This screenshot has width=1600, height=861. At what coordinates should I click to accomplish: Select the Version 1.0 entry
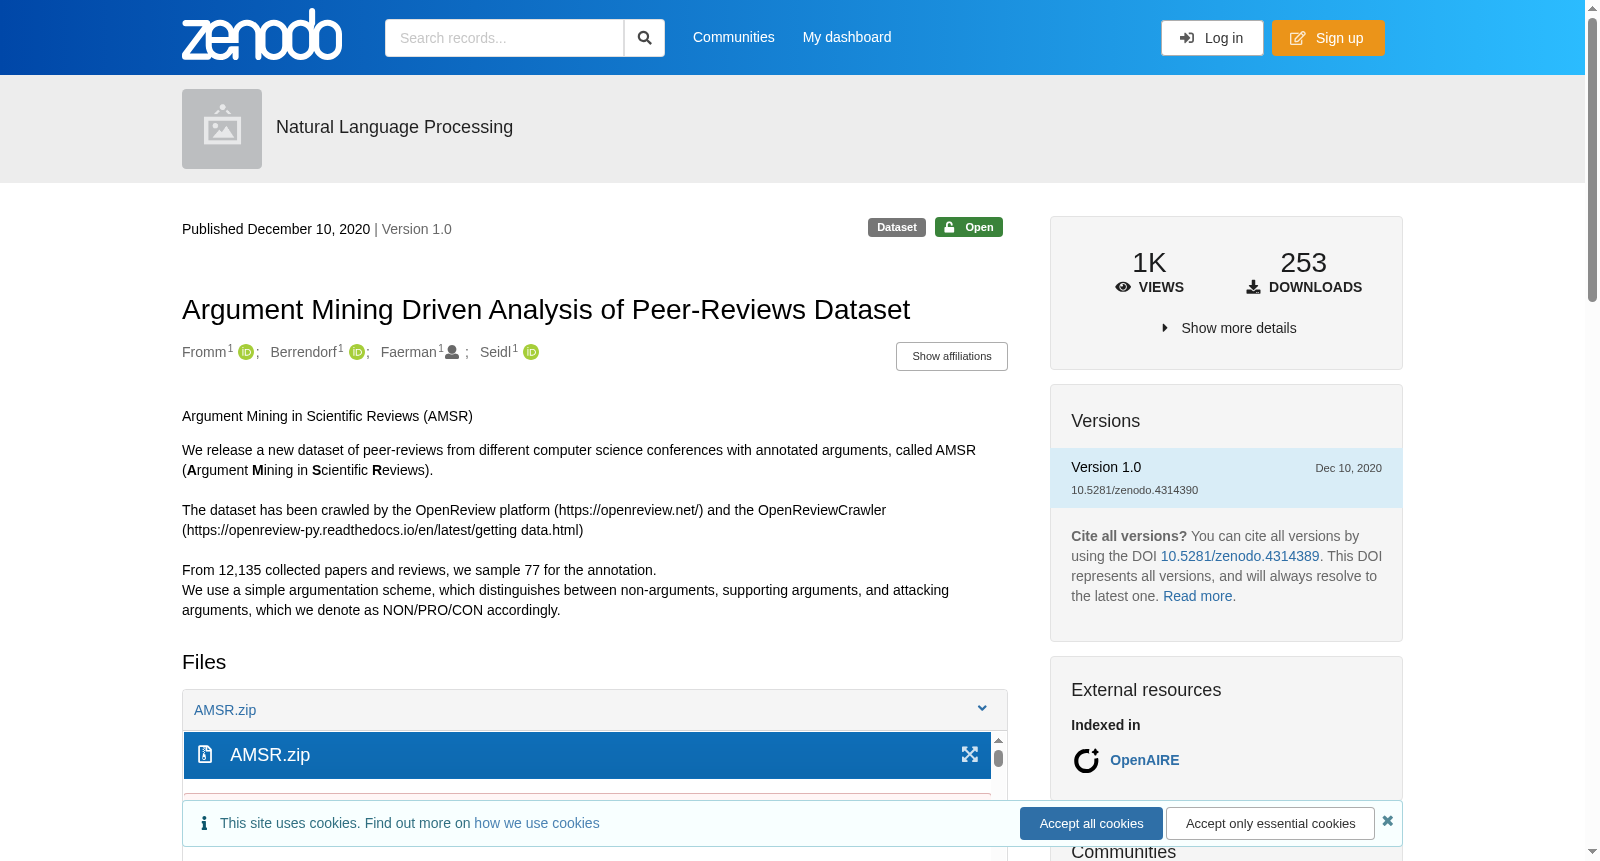(x=1226, y=478)
